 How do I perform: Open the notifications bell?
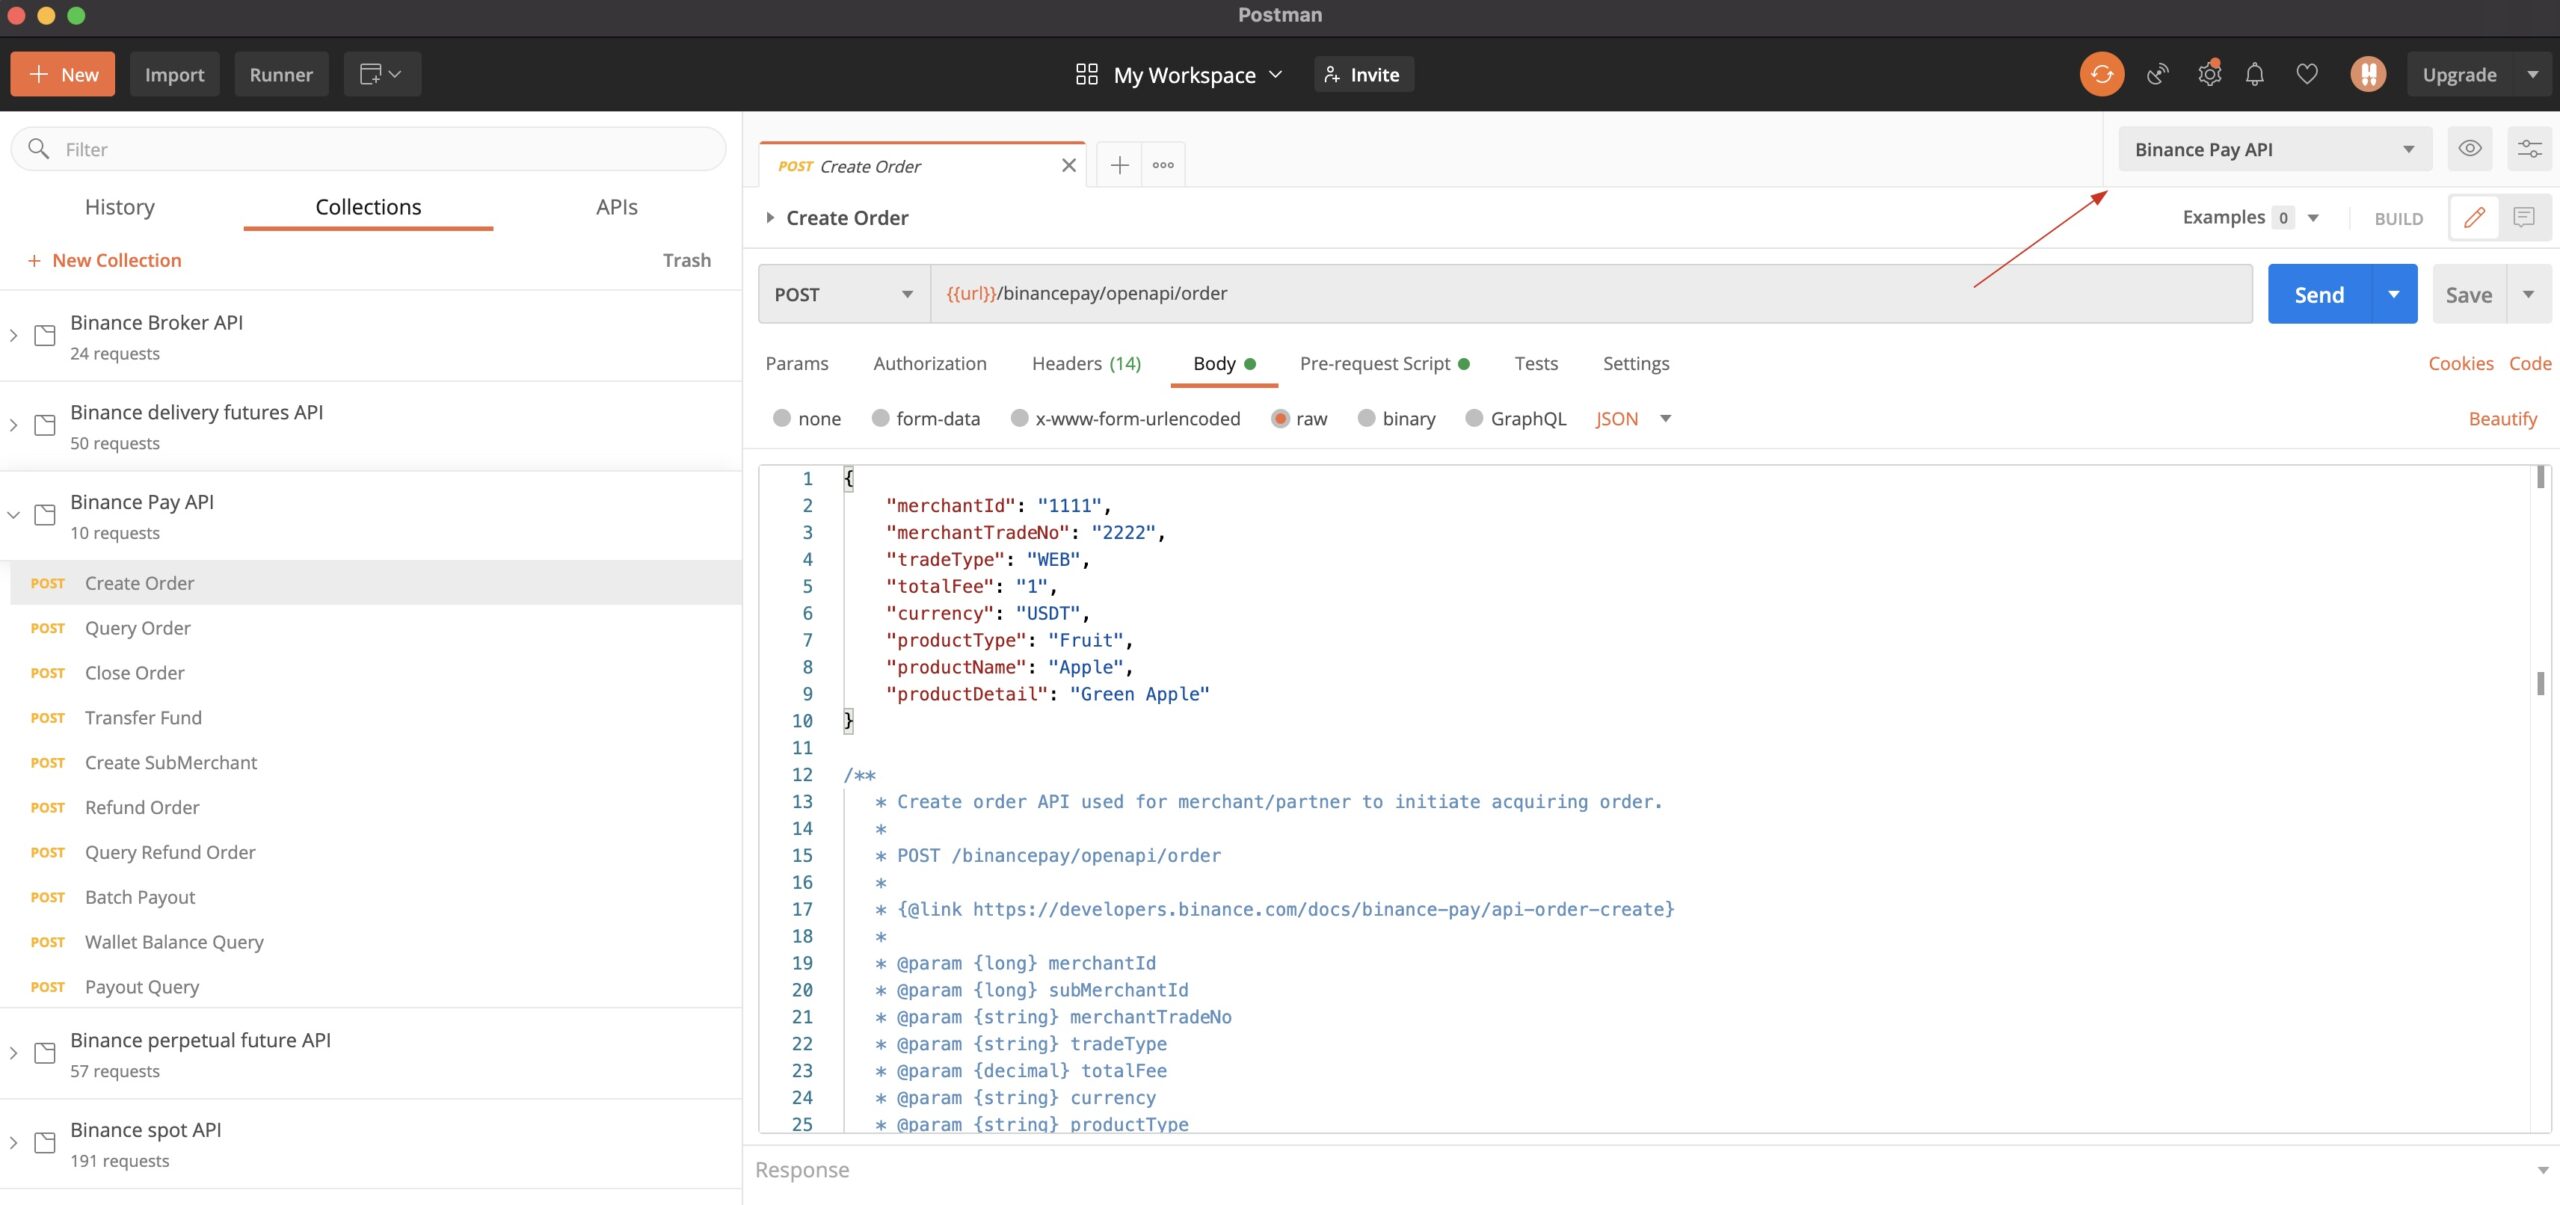click(2254, 74)
